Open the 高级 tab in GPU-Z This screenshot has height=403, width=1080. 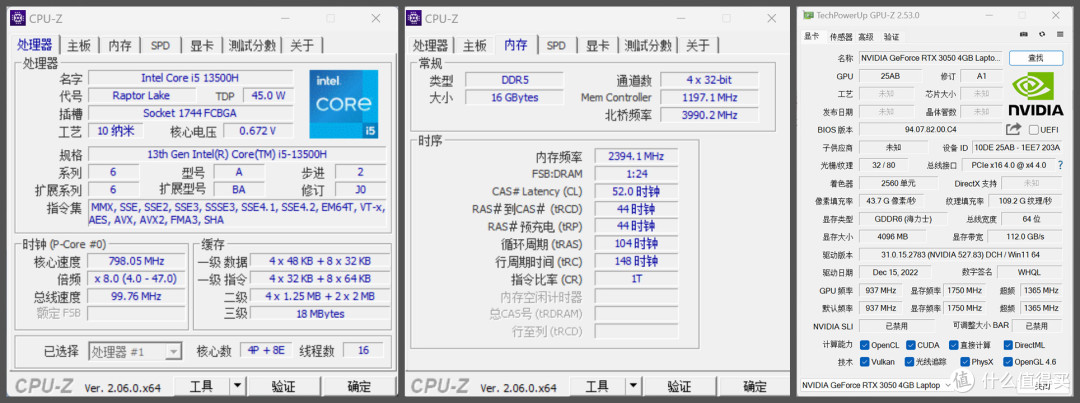(x=866, y=37)
